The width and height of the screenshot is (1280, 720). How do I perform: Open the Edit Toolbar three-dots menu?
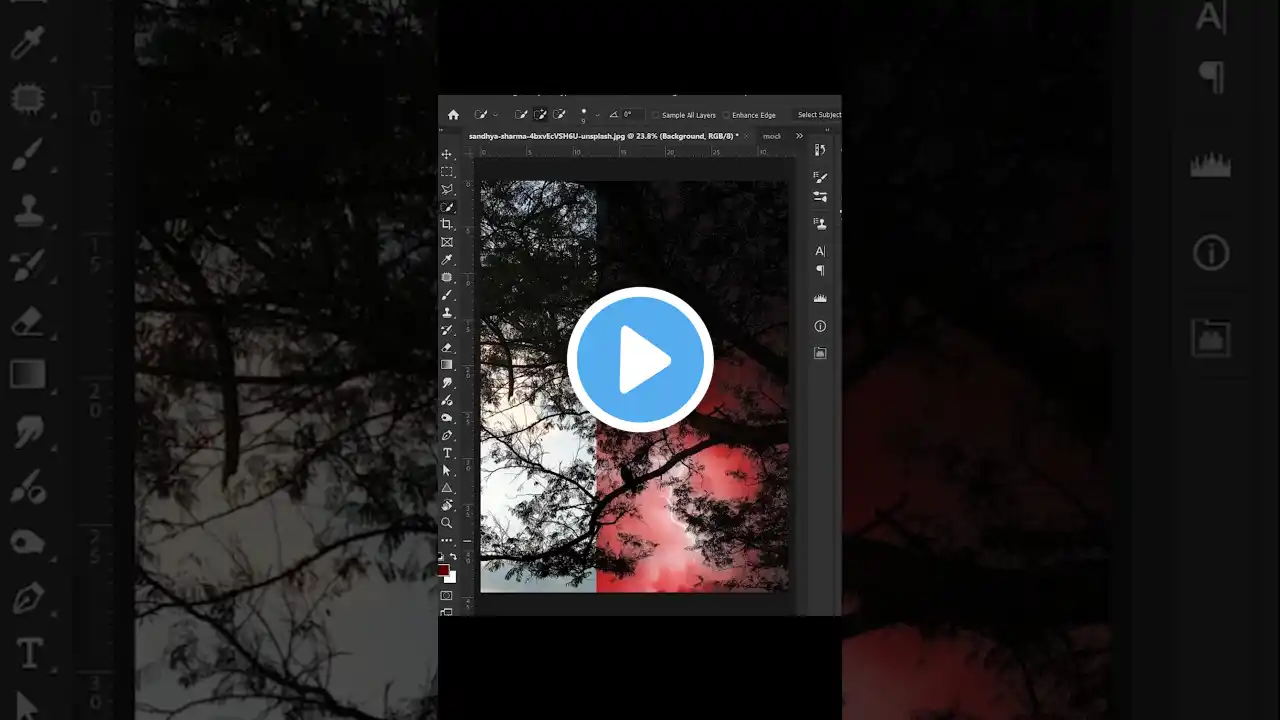[447, 540]
